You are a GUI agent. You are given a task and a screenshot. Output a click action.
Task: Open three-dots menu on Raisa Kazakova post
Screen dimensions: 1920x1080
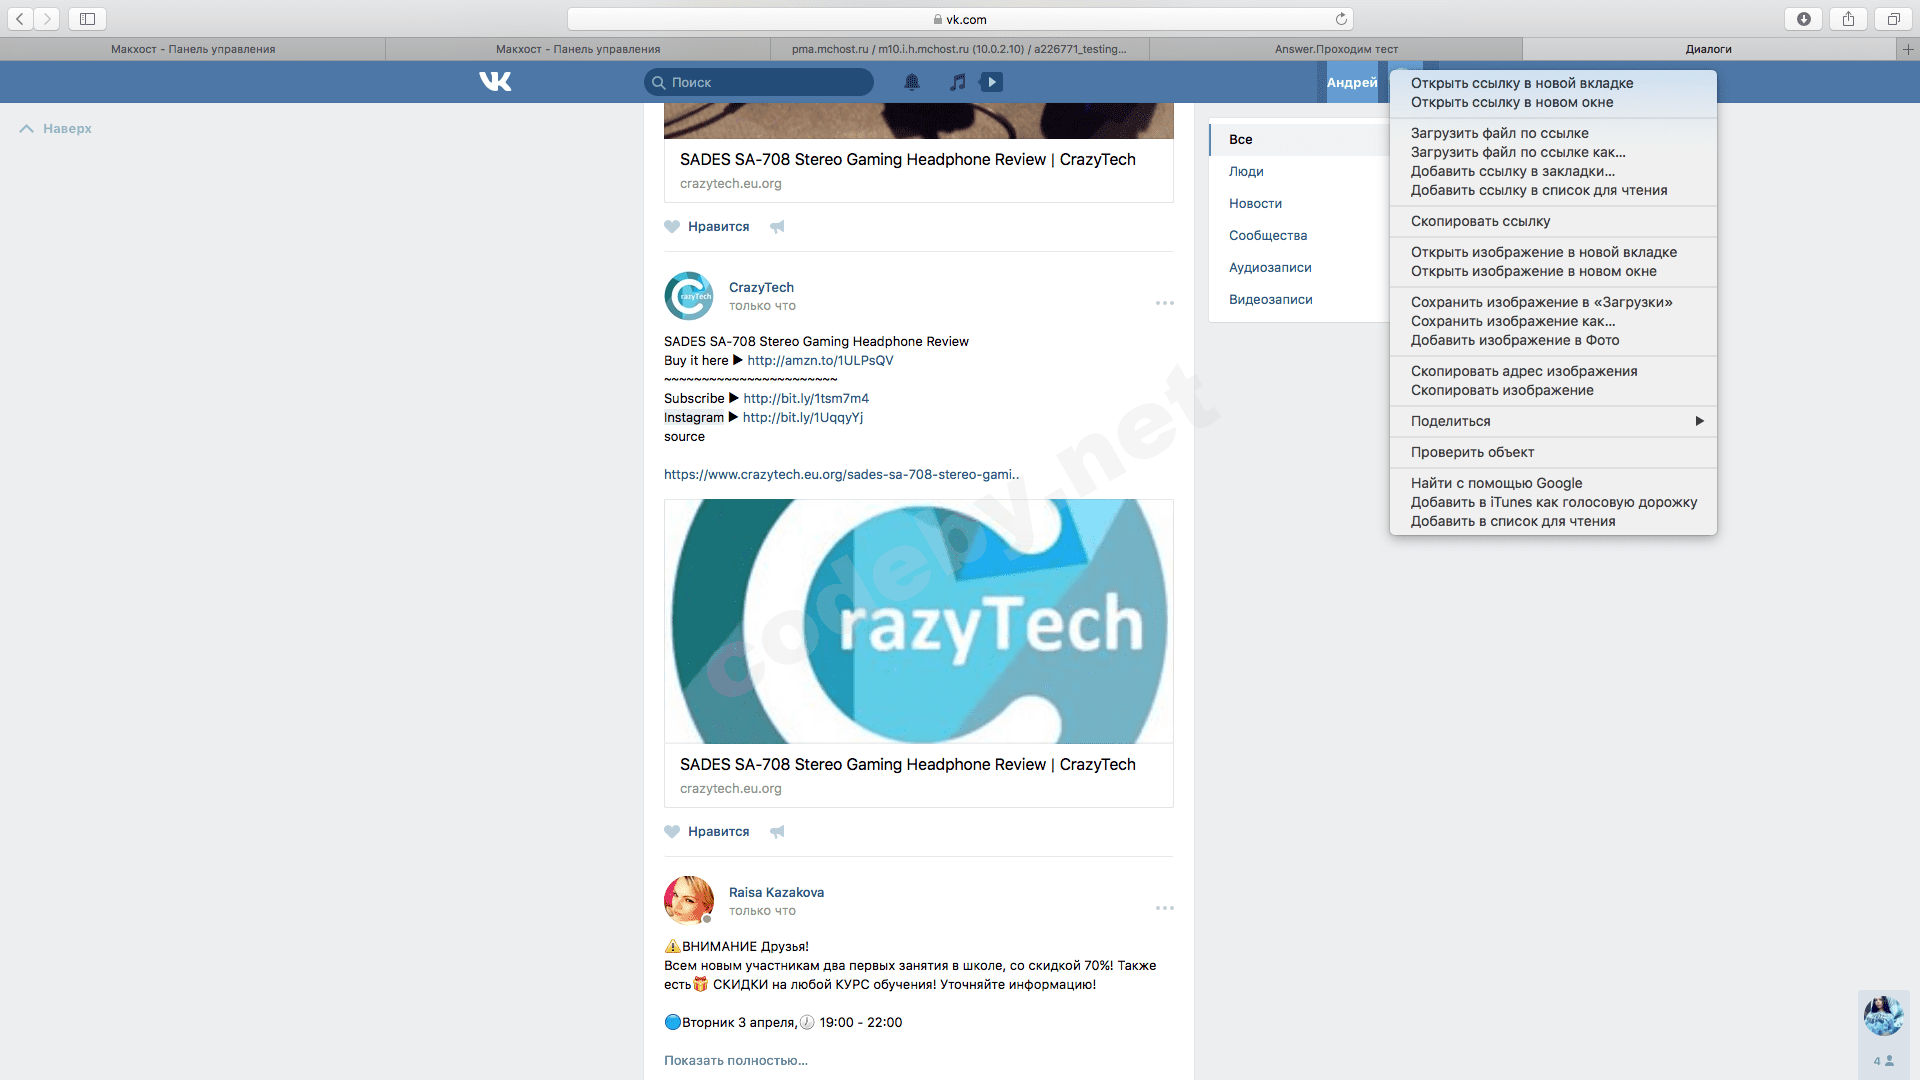point(1164,908)
